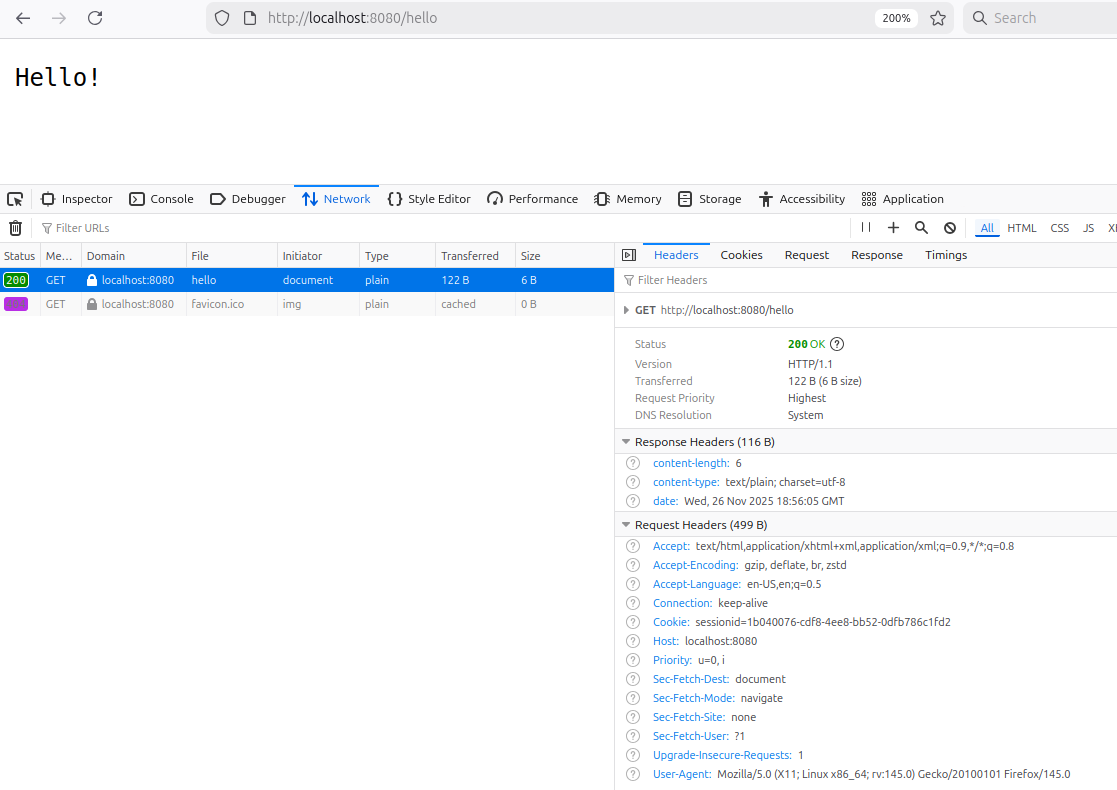Open request blocking icon
Screen dimensions: 1117x790
(950, 228)
